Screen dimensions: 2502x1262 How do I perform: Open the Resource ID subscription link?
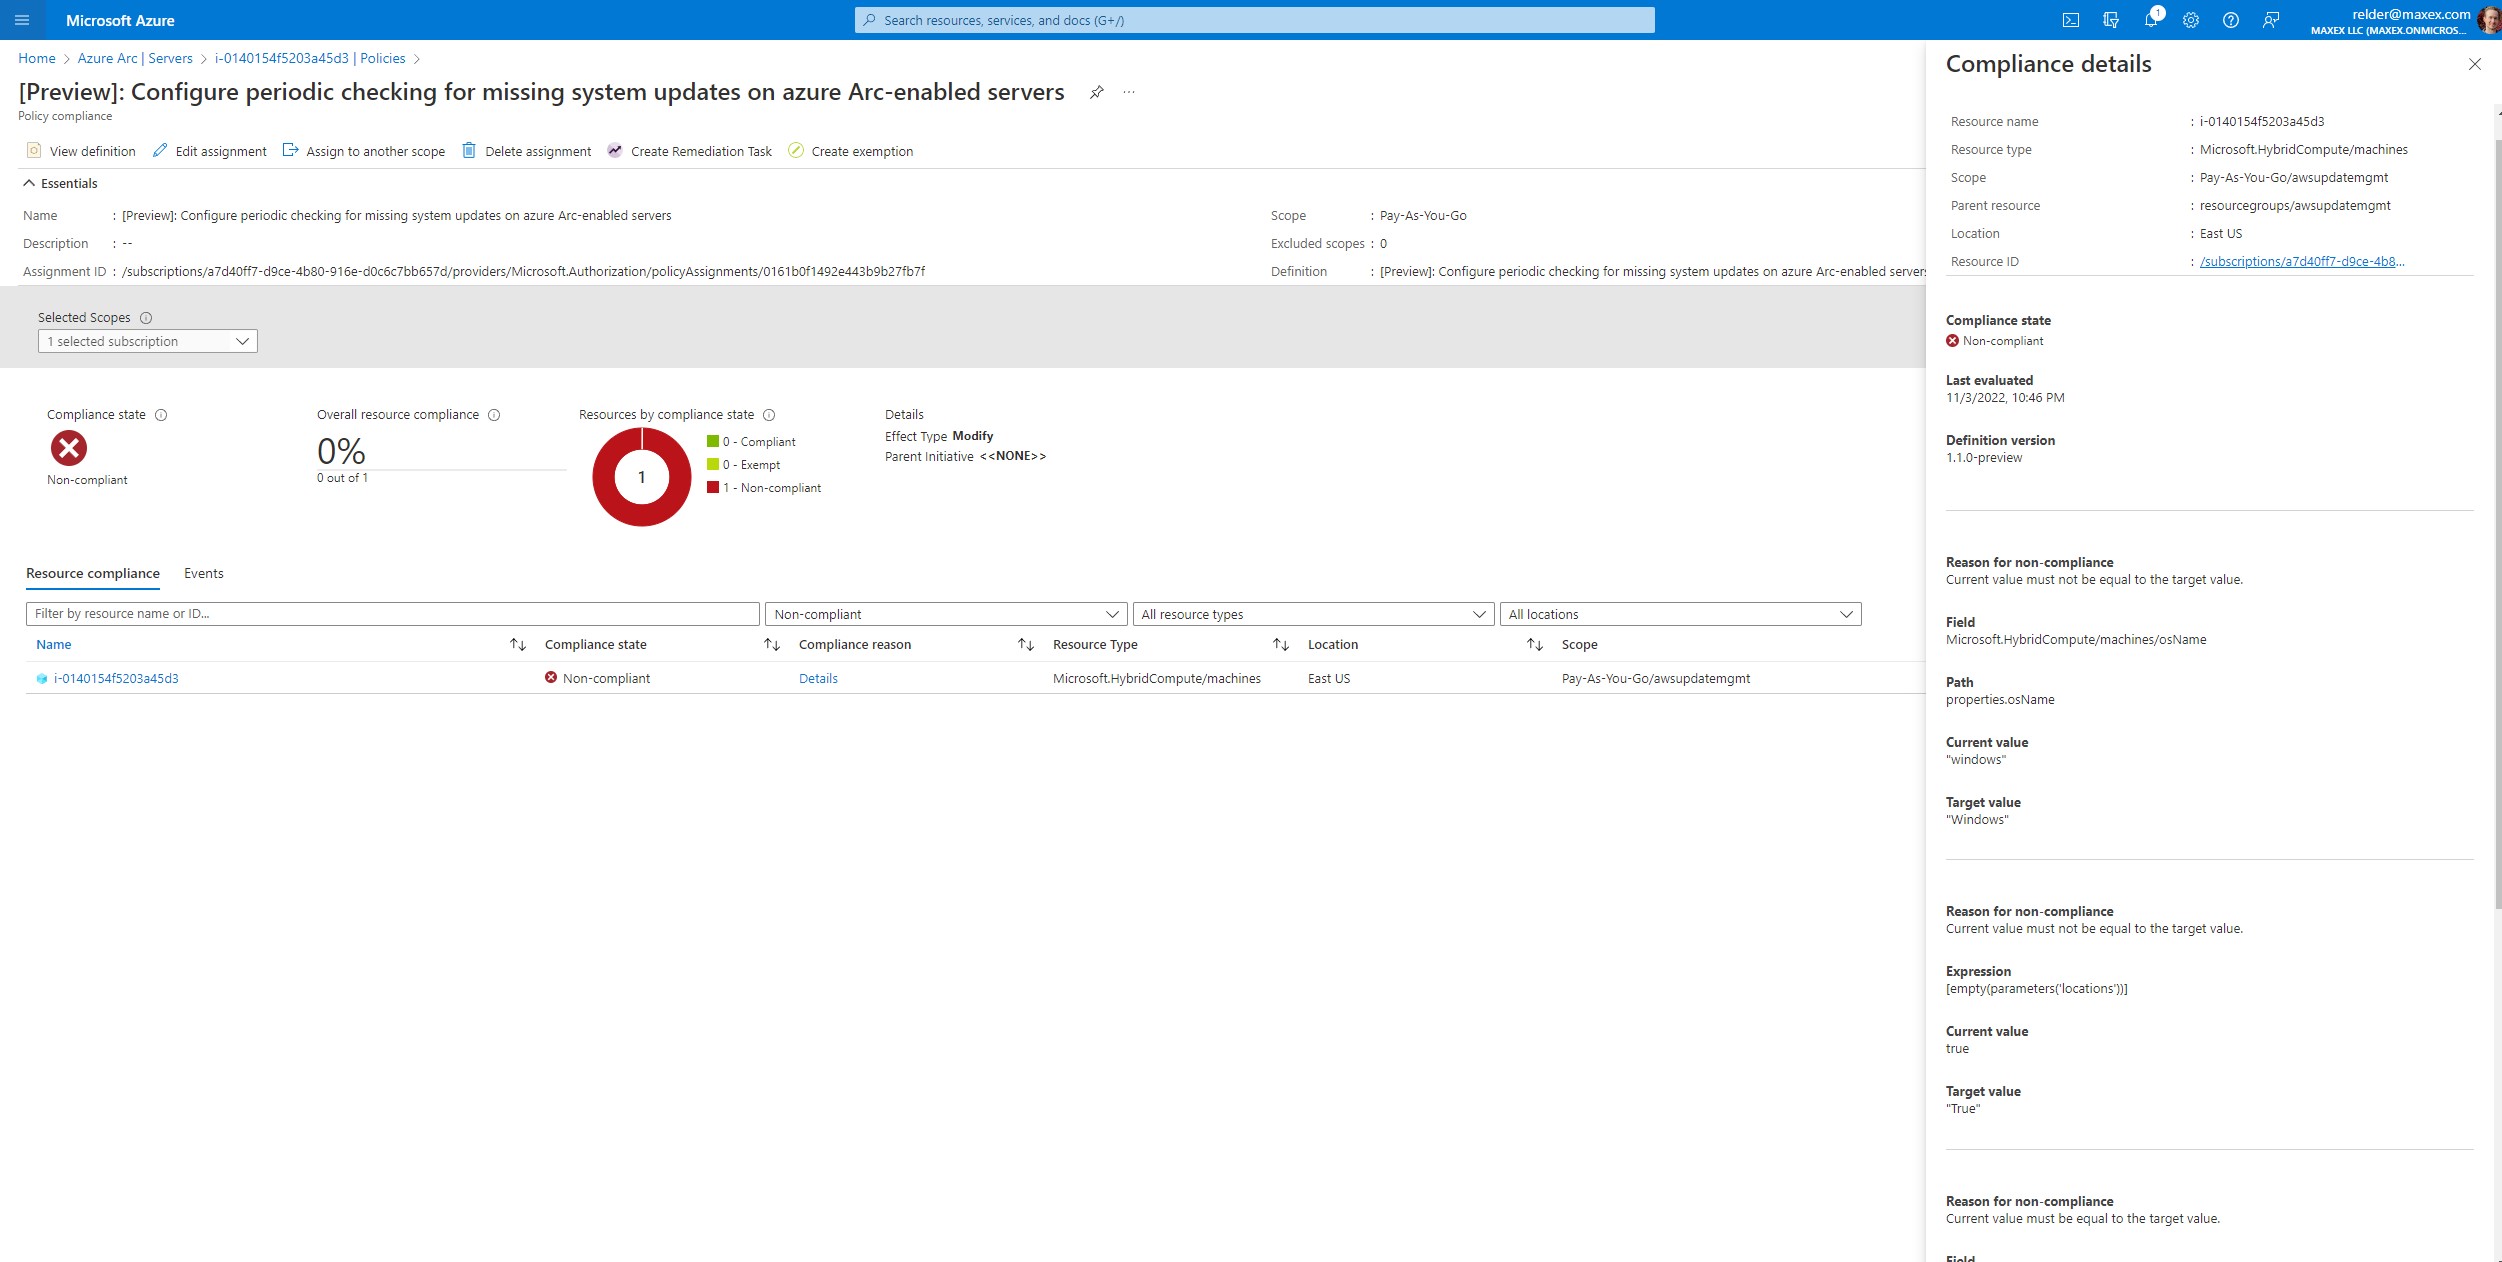pos(2299,261)
